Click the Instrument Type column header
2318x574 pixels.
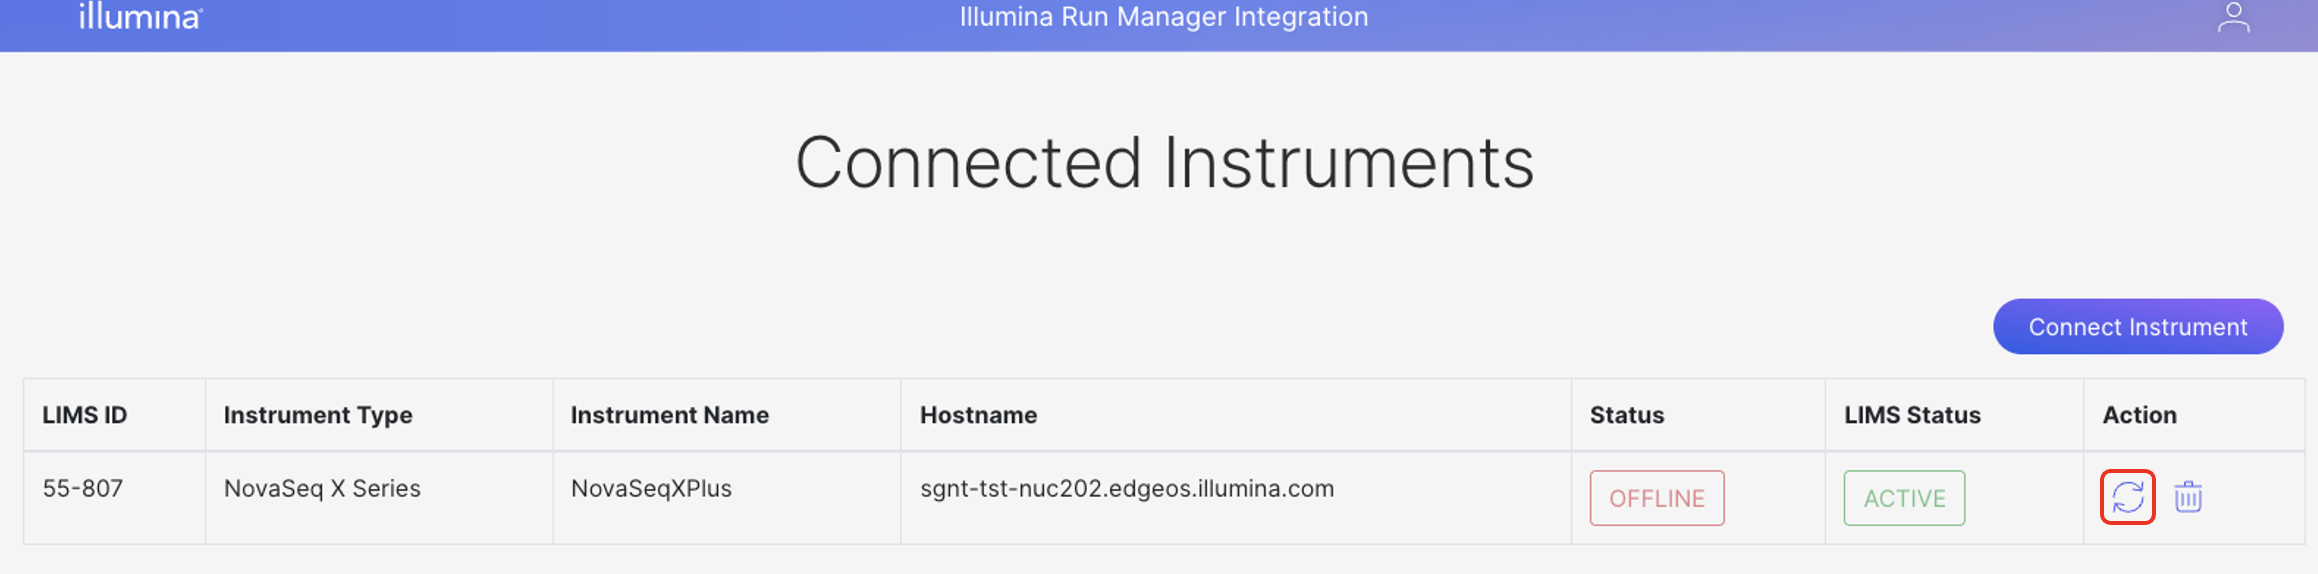pyautogui.click(x=318, y=415)
